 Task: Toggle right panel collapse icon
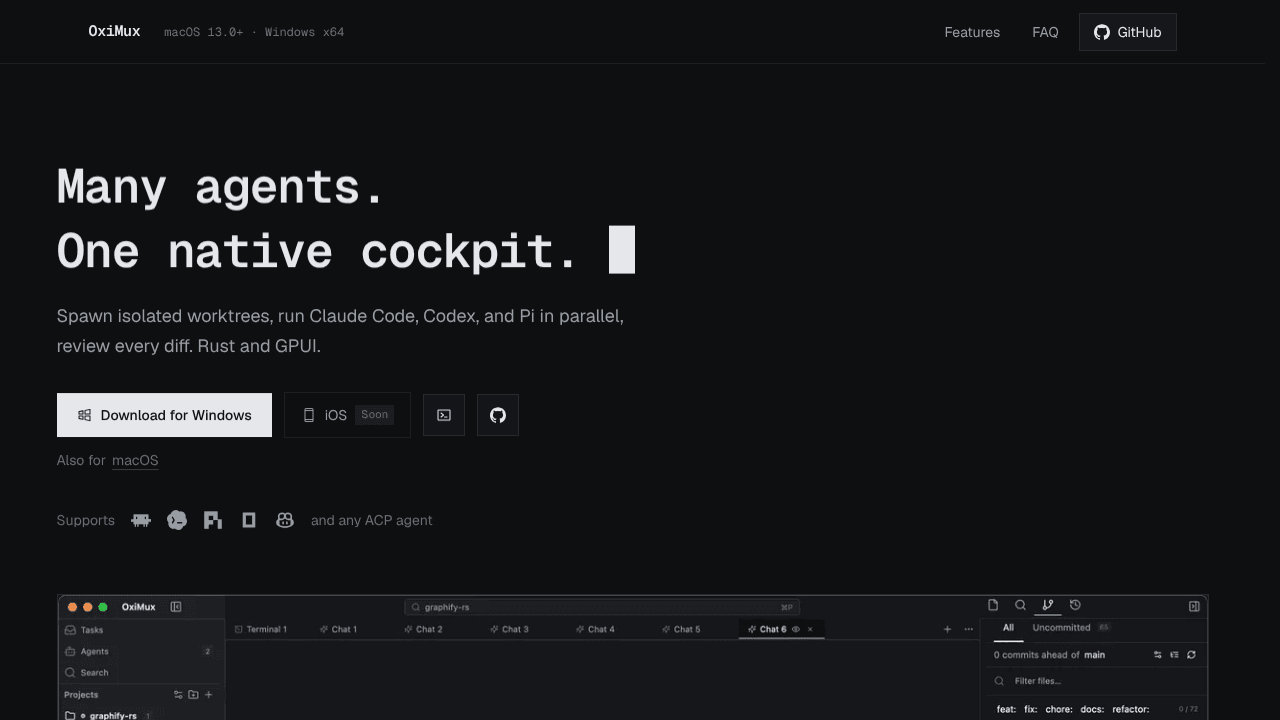coord(1194,606)
